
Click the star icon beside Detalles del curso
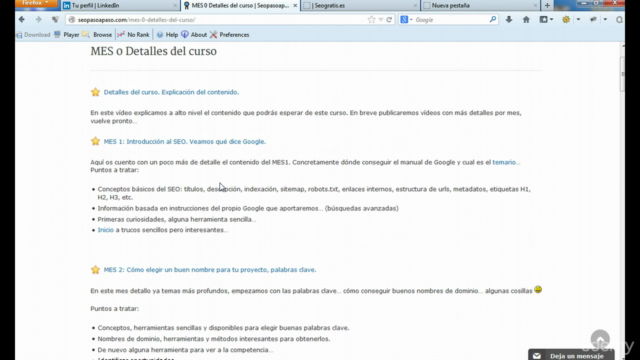coord(95,92)
